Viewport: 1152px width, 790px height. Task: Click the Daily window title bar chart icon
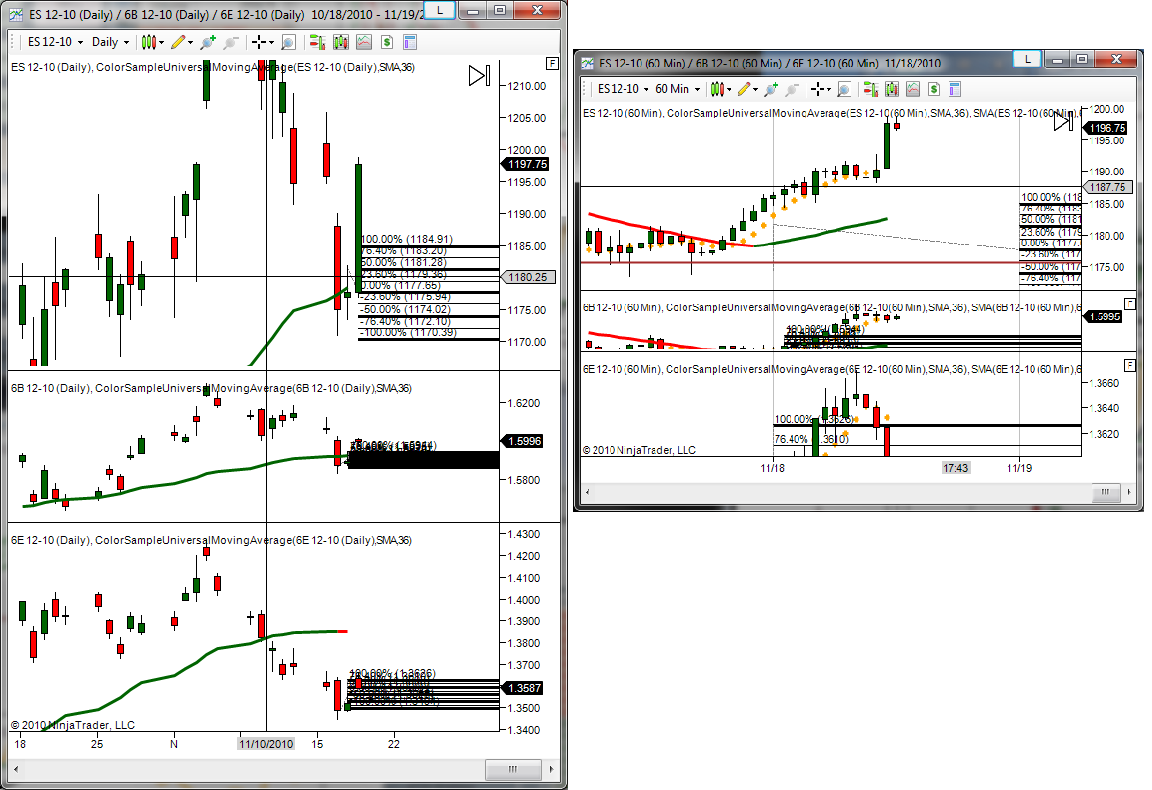15,14
